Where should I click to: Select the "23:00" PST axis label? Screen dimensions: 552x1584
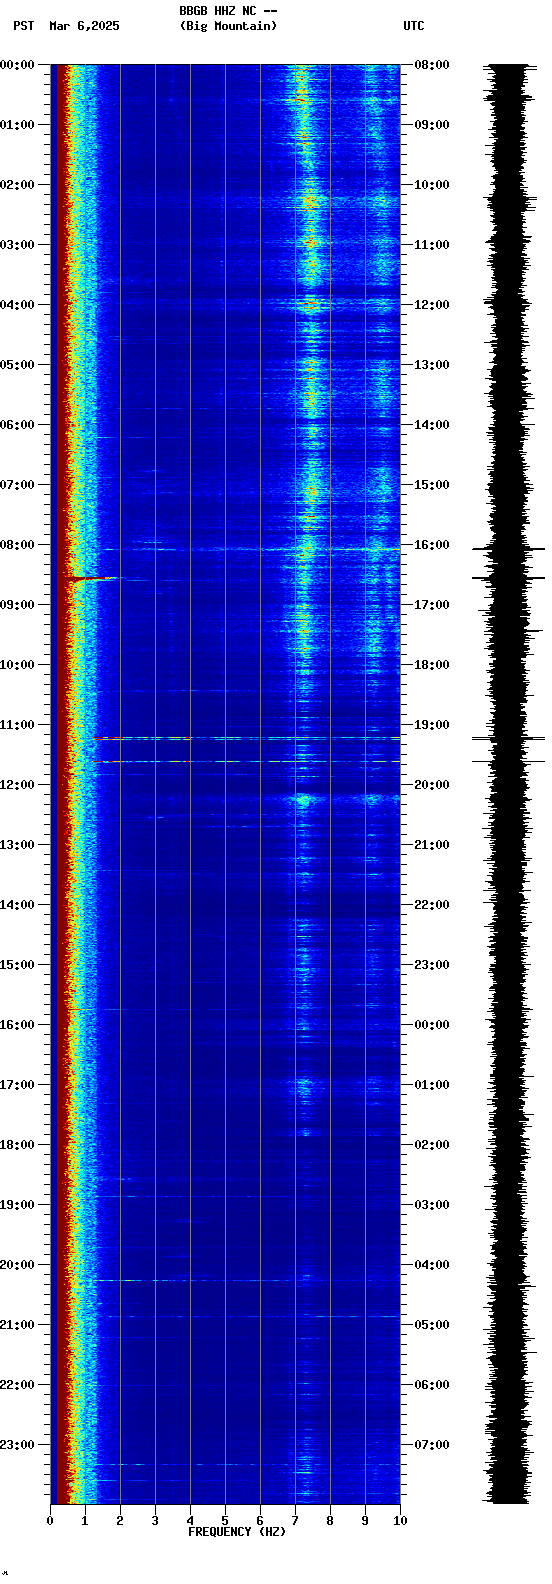[17, 1445]
